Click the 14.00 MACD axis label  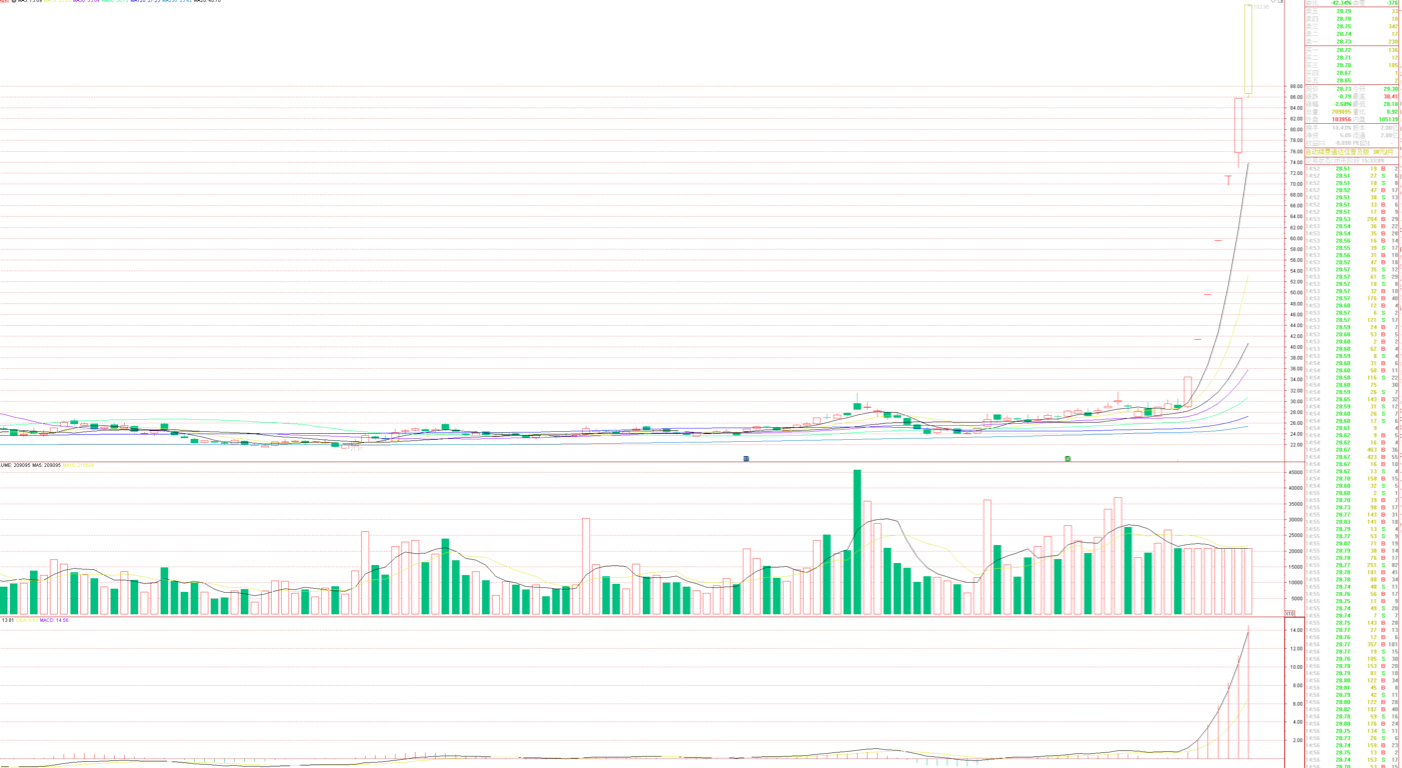point(1294,630)
